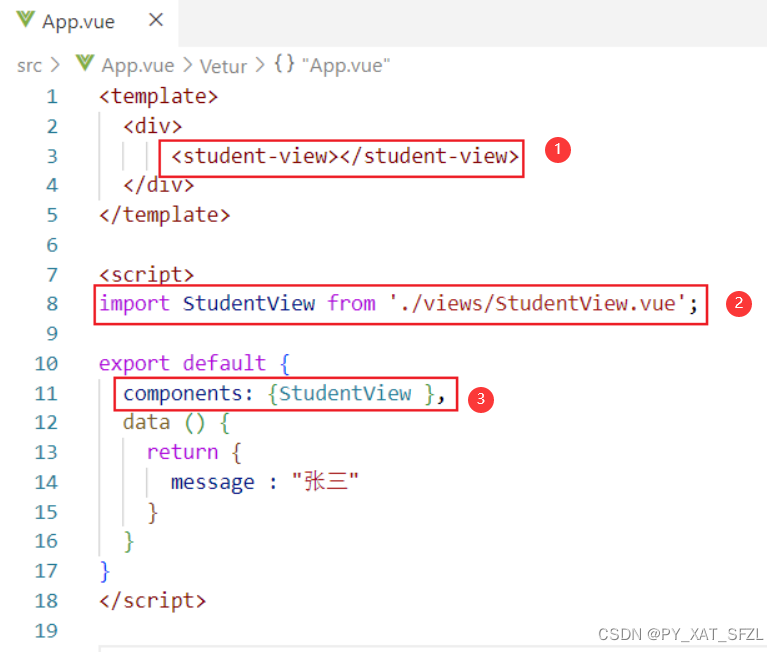
Task: Place cursor on the opening <template> tag
Action: (158, 96)
